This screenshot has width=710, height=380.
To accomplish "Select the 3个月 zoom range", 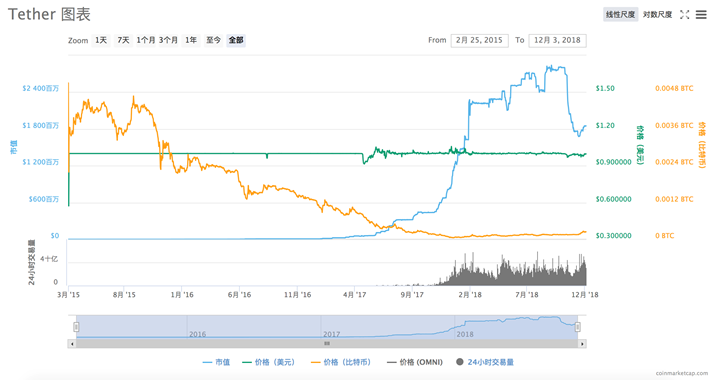I will pos(168,40).
